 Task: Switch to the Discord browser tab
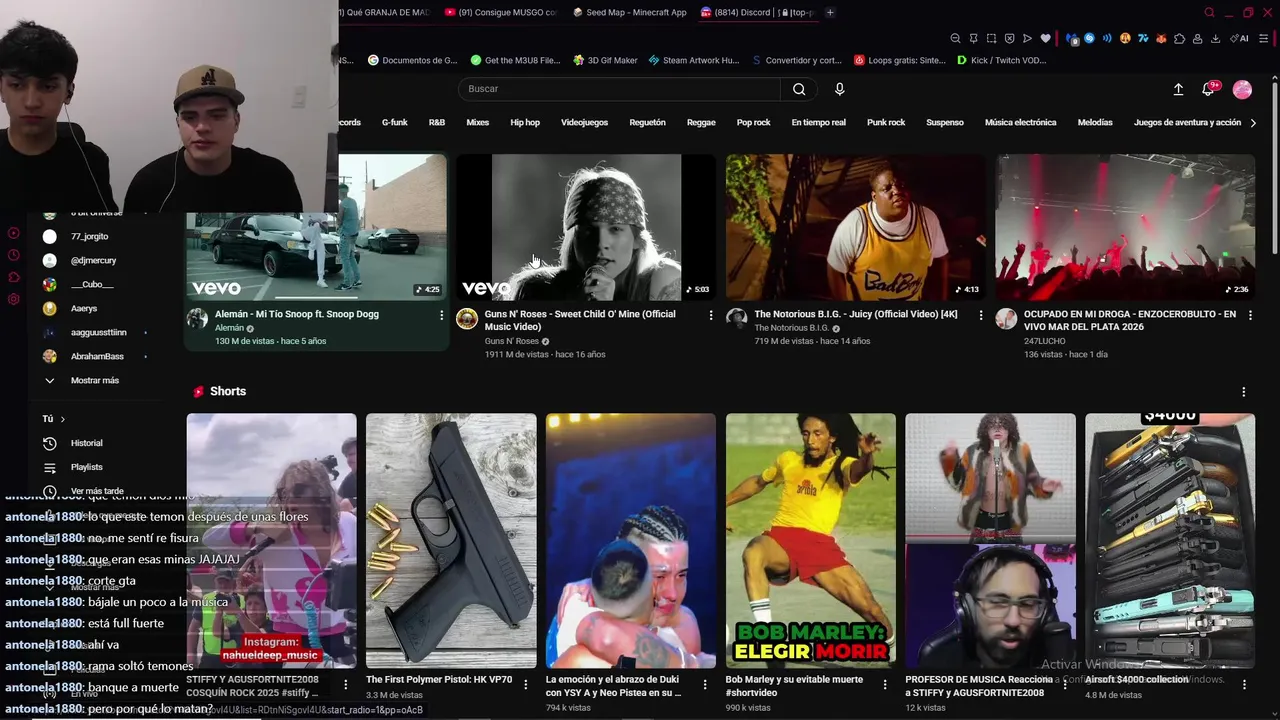pyautogui.click(x=757, y=12)
